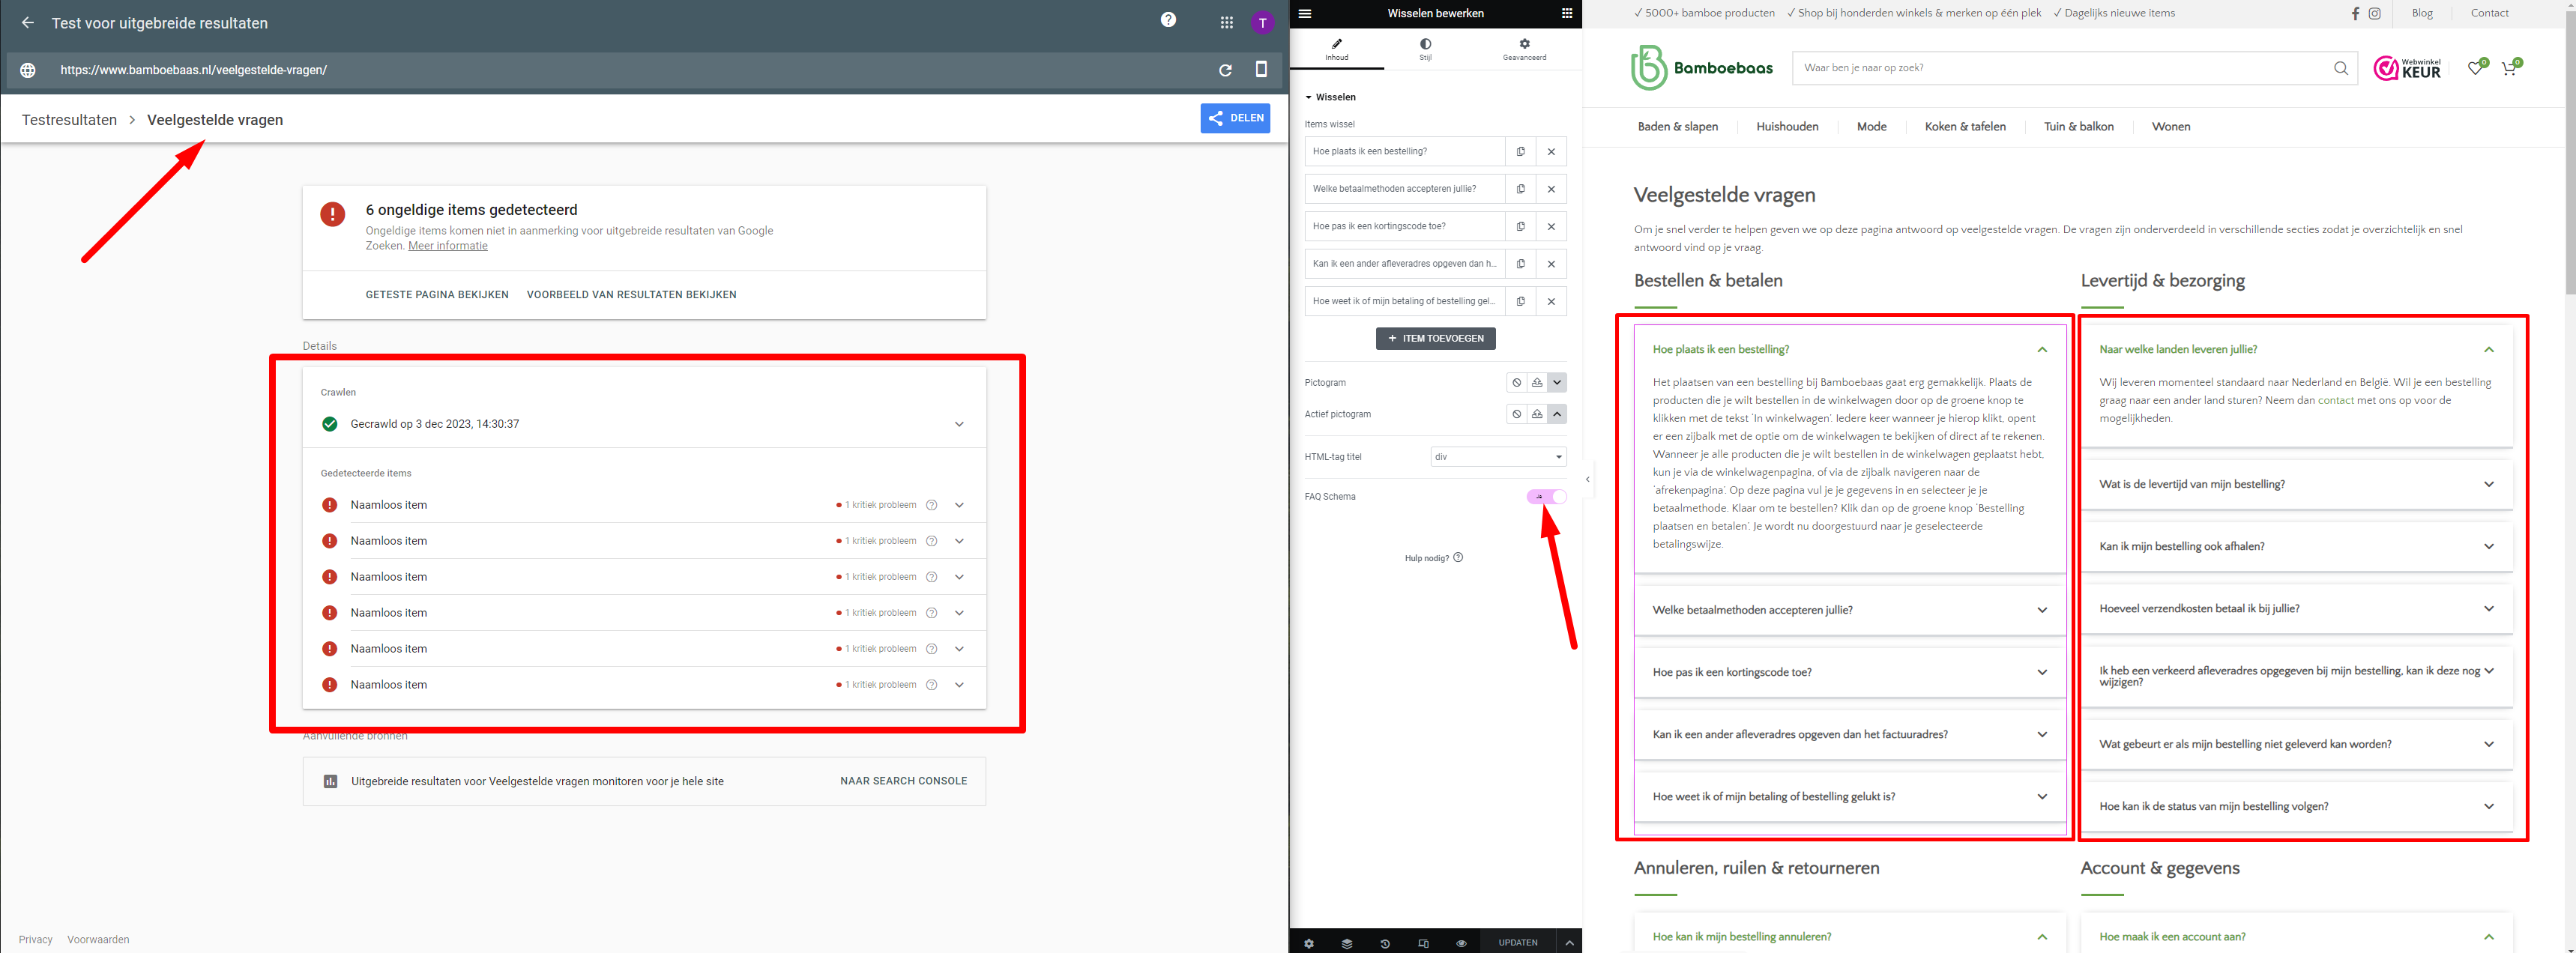Click the refresh icon next to URL
Viewport: 2576px width, 953px height.
(x=1225, y=70)
